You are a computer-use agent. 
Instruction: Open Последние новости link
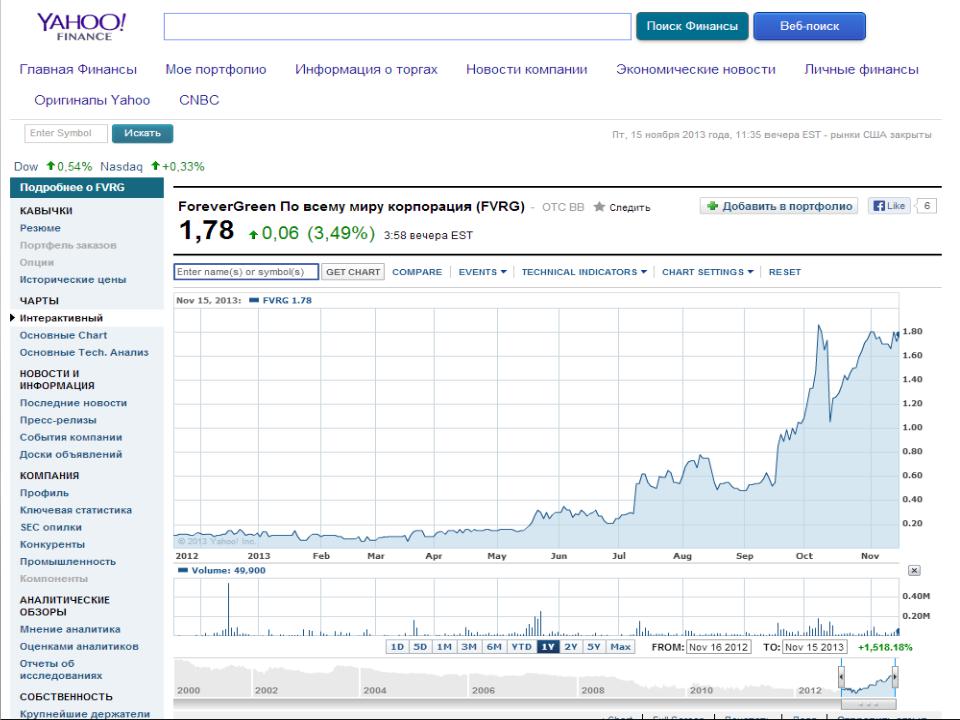(x=73, y=403)
